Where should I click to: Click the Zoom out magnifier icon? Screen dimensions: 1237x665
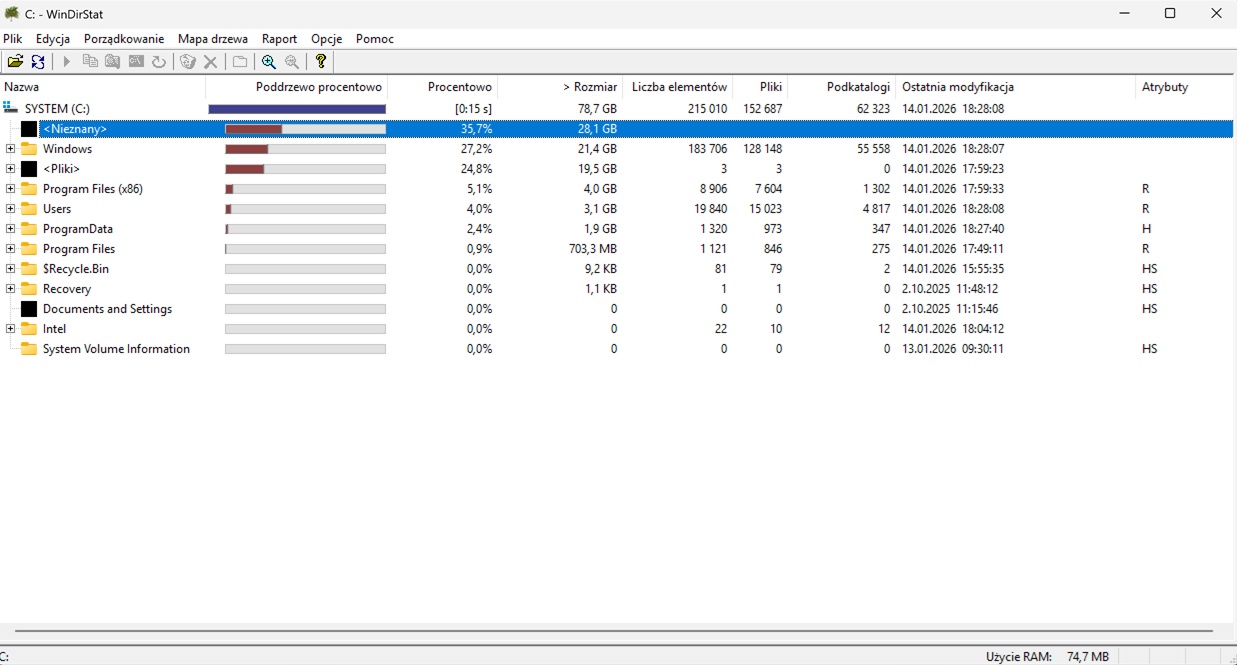tap(292, 62)
